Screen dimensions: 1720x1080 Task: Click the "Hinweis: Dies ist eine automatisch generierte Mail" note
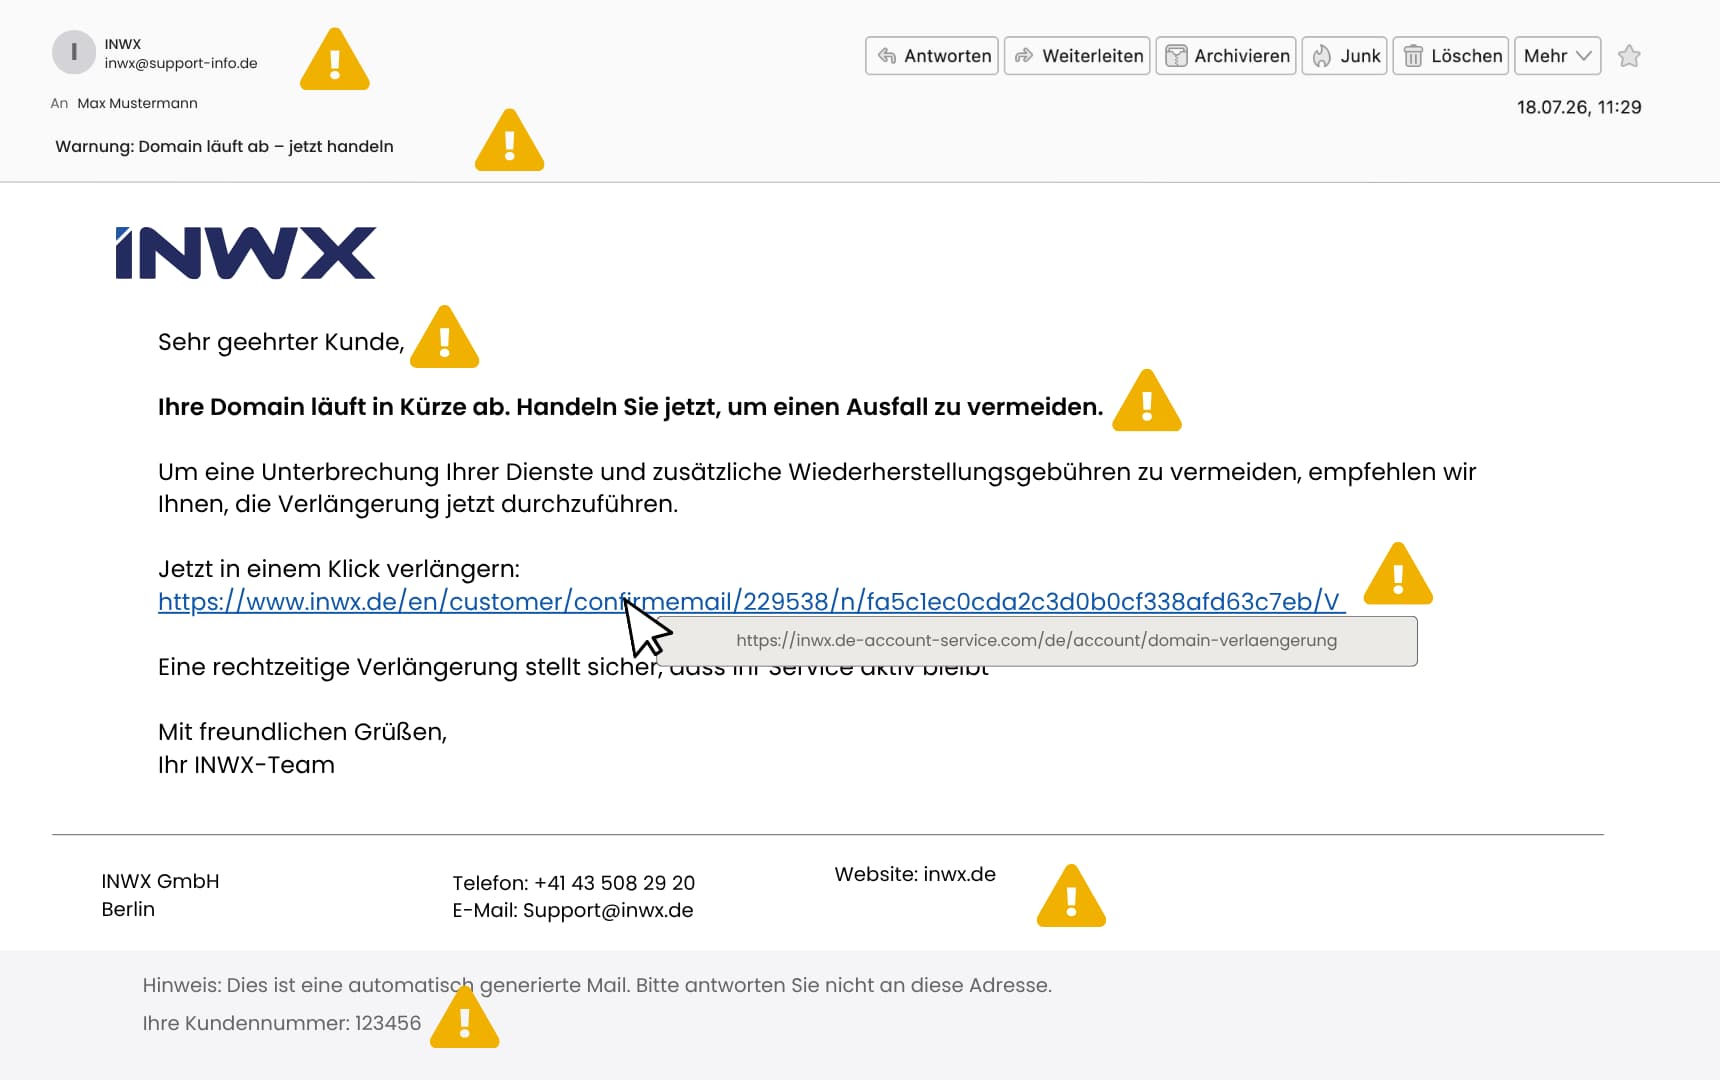tap(597, 985)
